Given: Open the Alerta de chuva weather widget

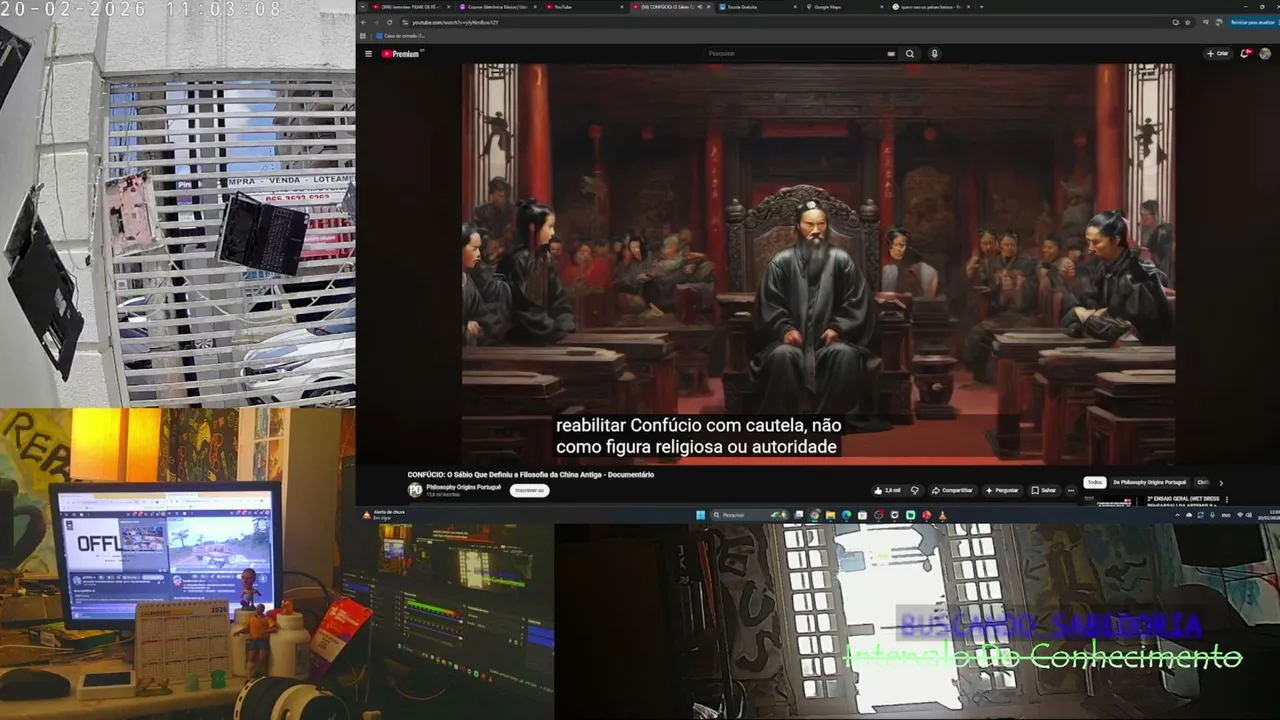Looking at the screenshot, I should (384, 514).
